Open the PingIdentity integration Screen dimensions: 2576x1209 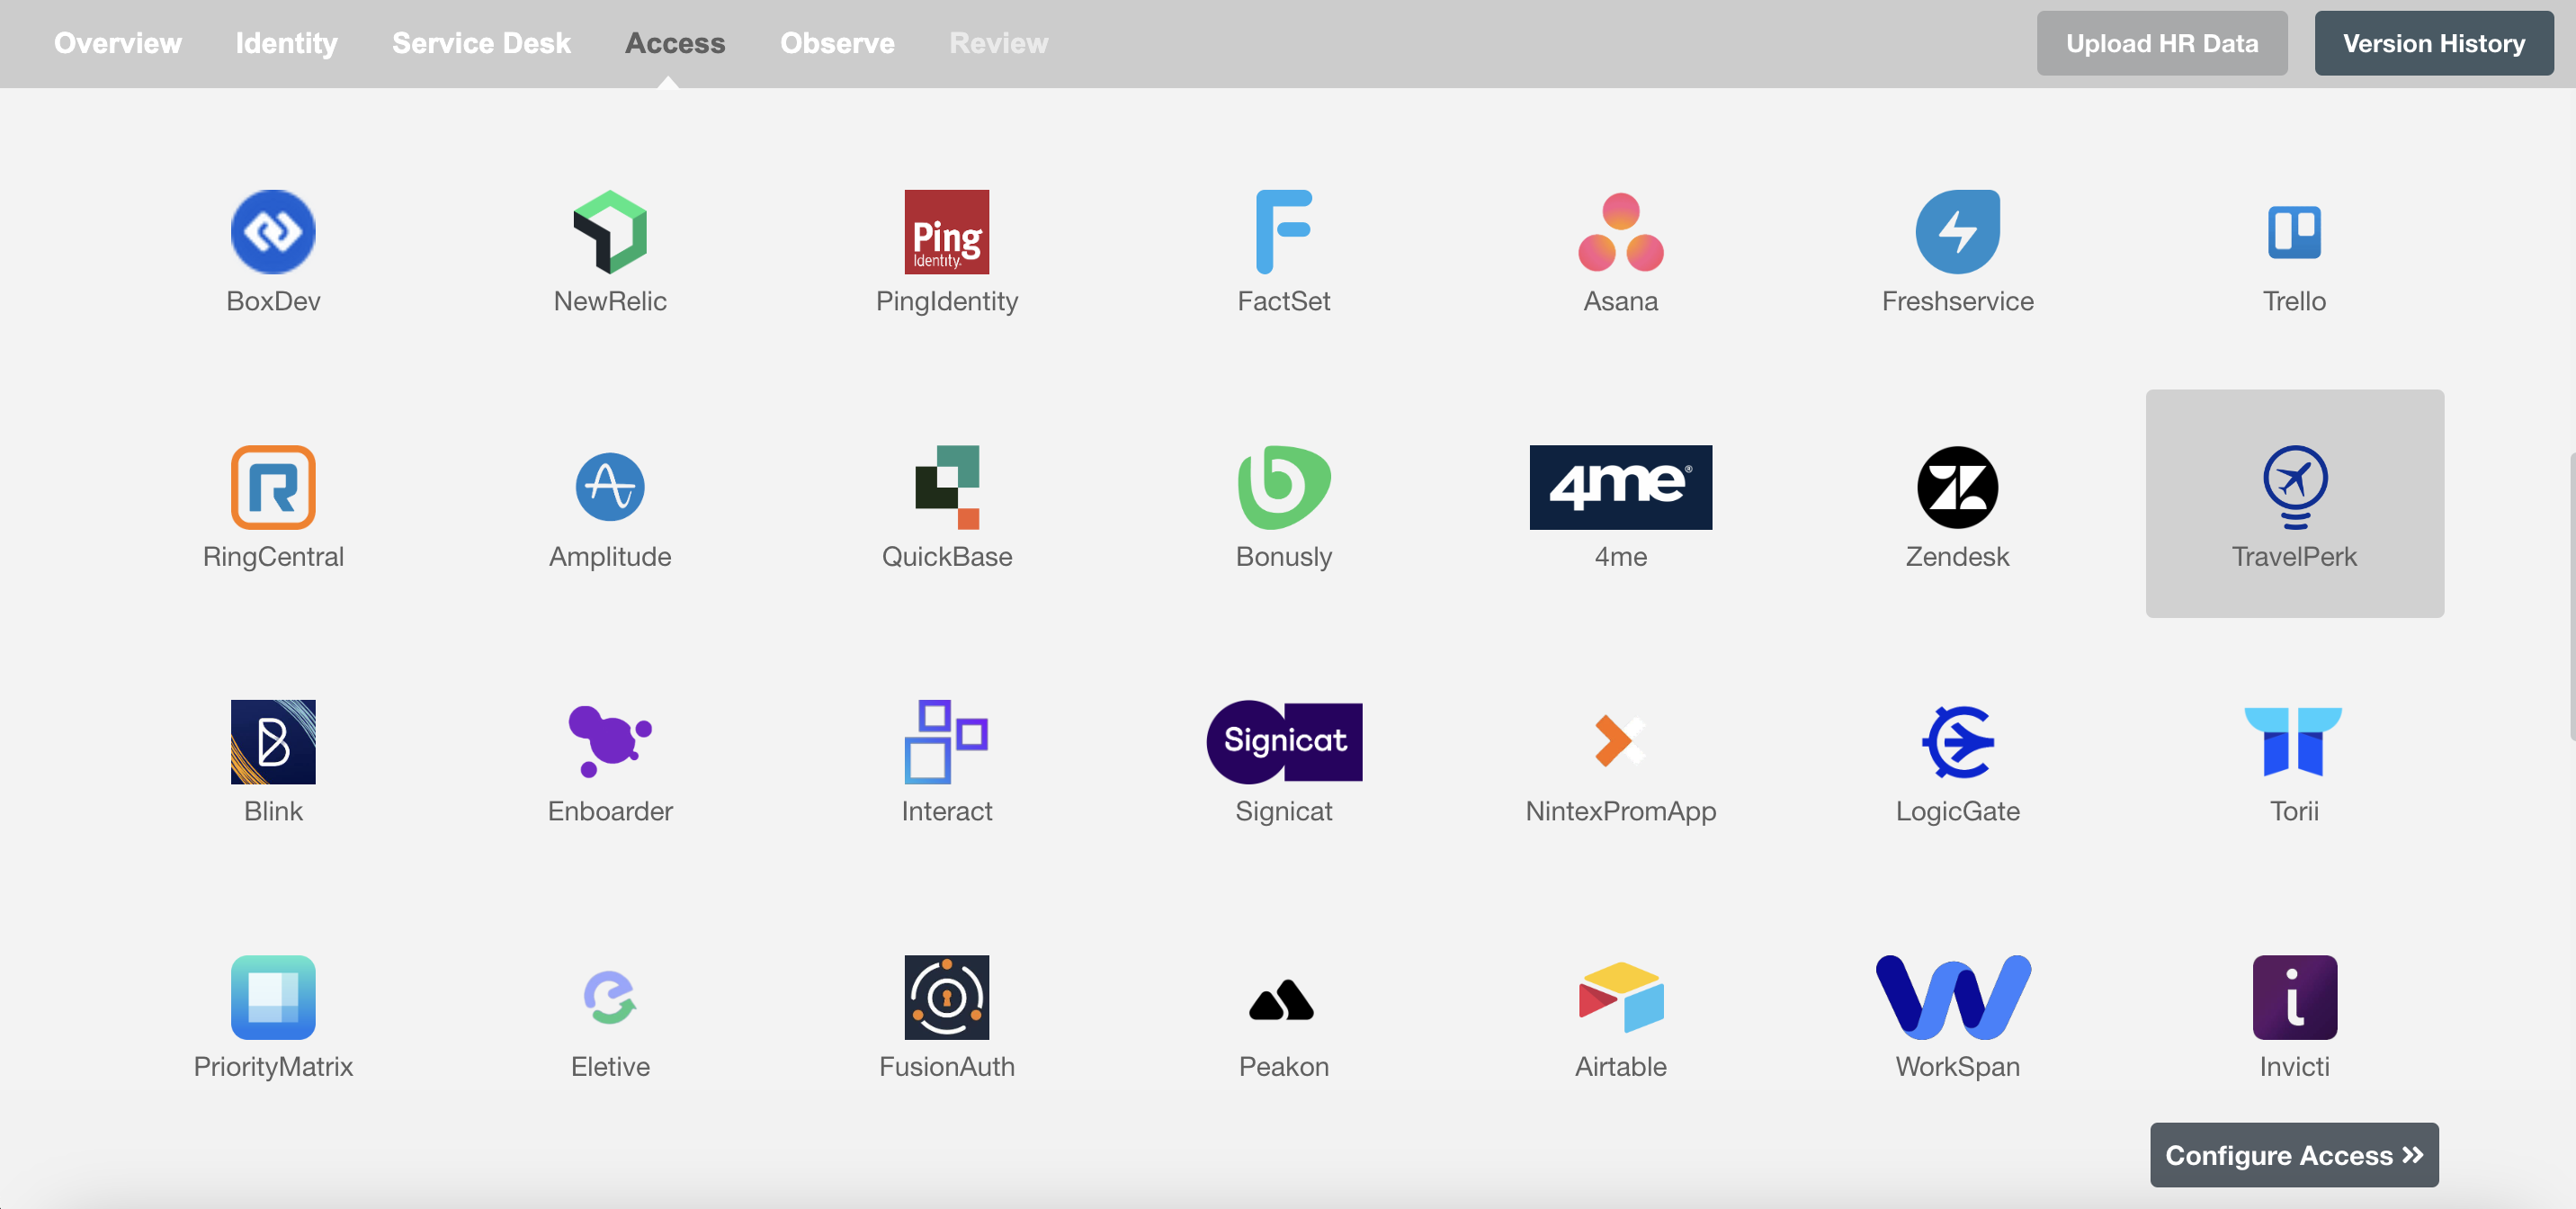click(x=946, y=248)
